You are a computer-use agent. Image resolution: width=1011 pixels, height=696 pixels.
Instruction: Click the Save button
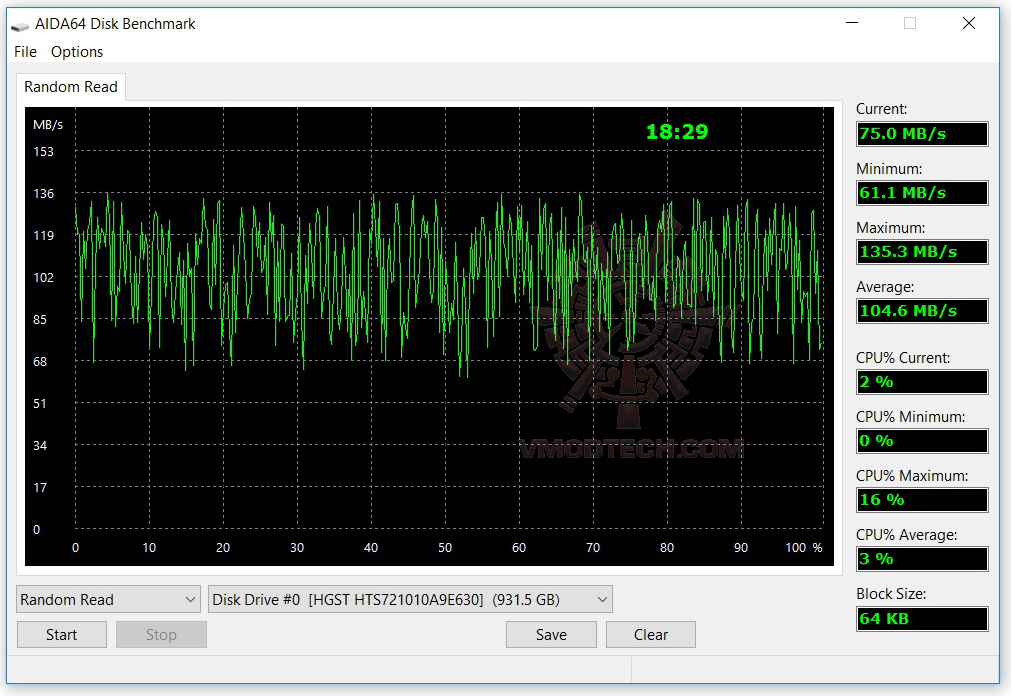551,634
